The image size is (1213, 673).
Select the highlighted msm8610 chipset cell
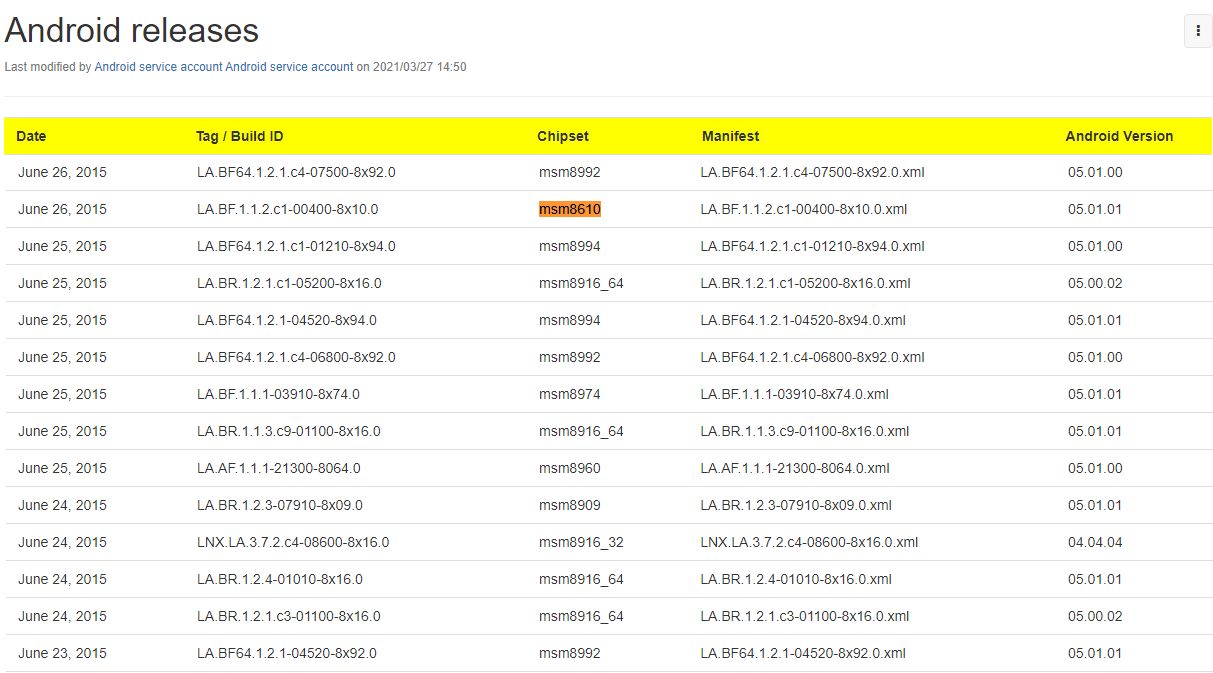click(570, 209)
